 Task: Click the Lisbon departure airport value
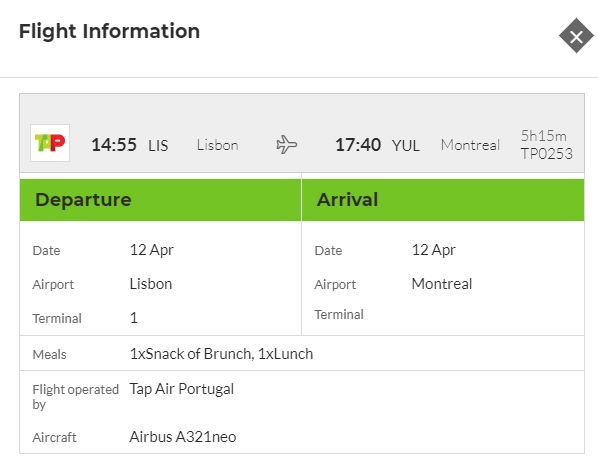click(151, 284)
